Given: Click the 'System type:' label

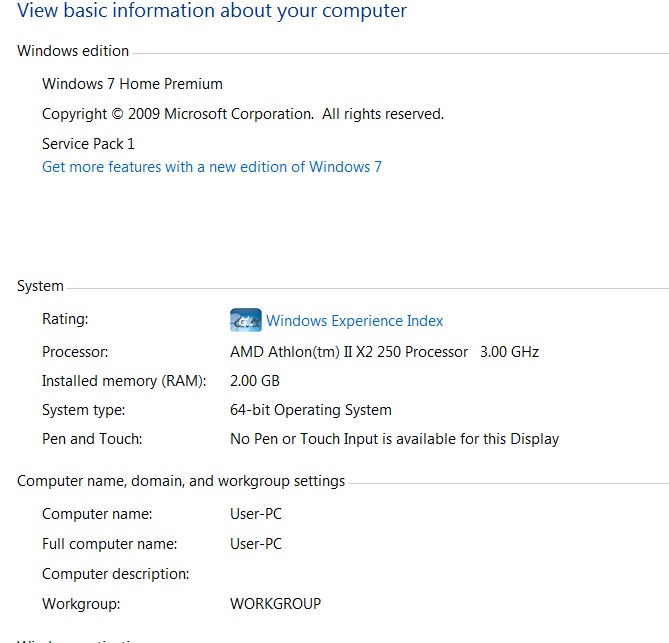Looking at the screenshot, I should click(x=84, y=410).
